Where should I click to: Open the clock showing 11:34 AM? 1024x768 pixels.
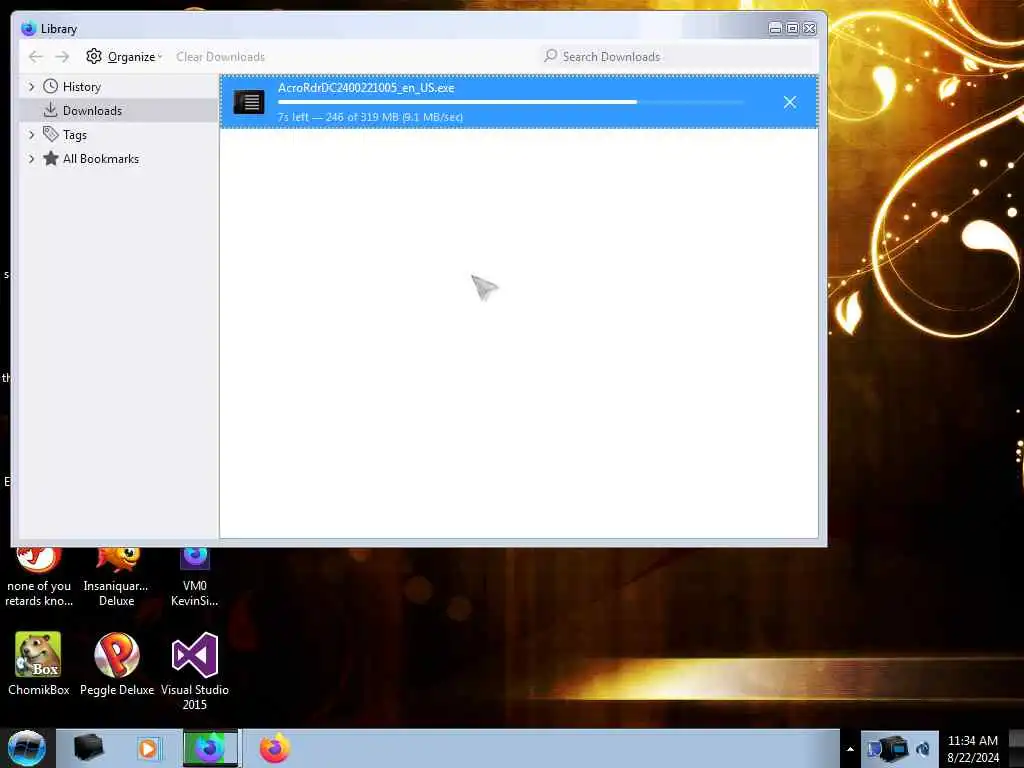coord(972,749)
